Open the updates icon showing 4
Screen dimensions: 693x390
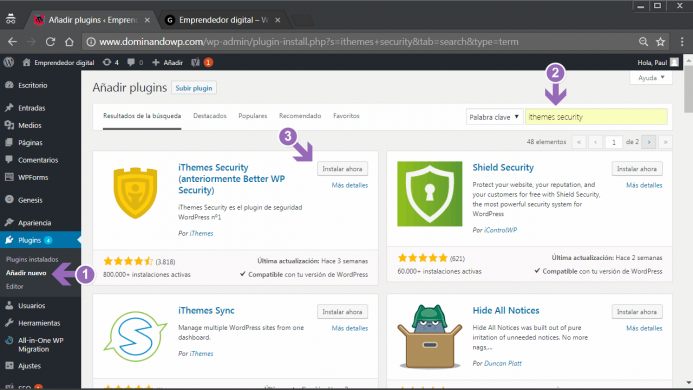[x=110, y=62]
